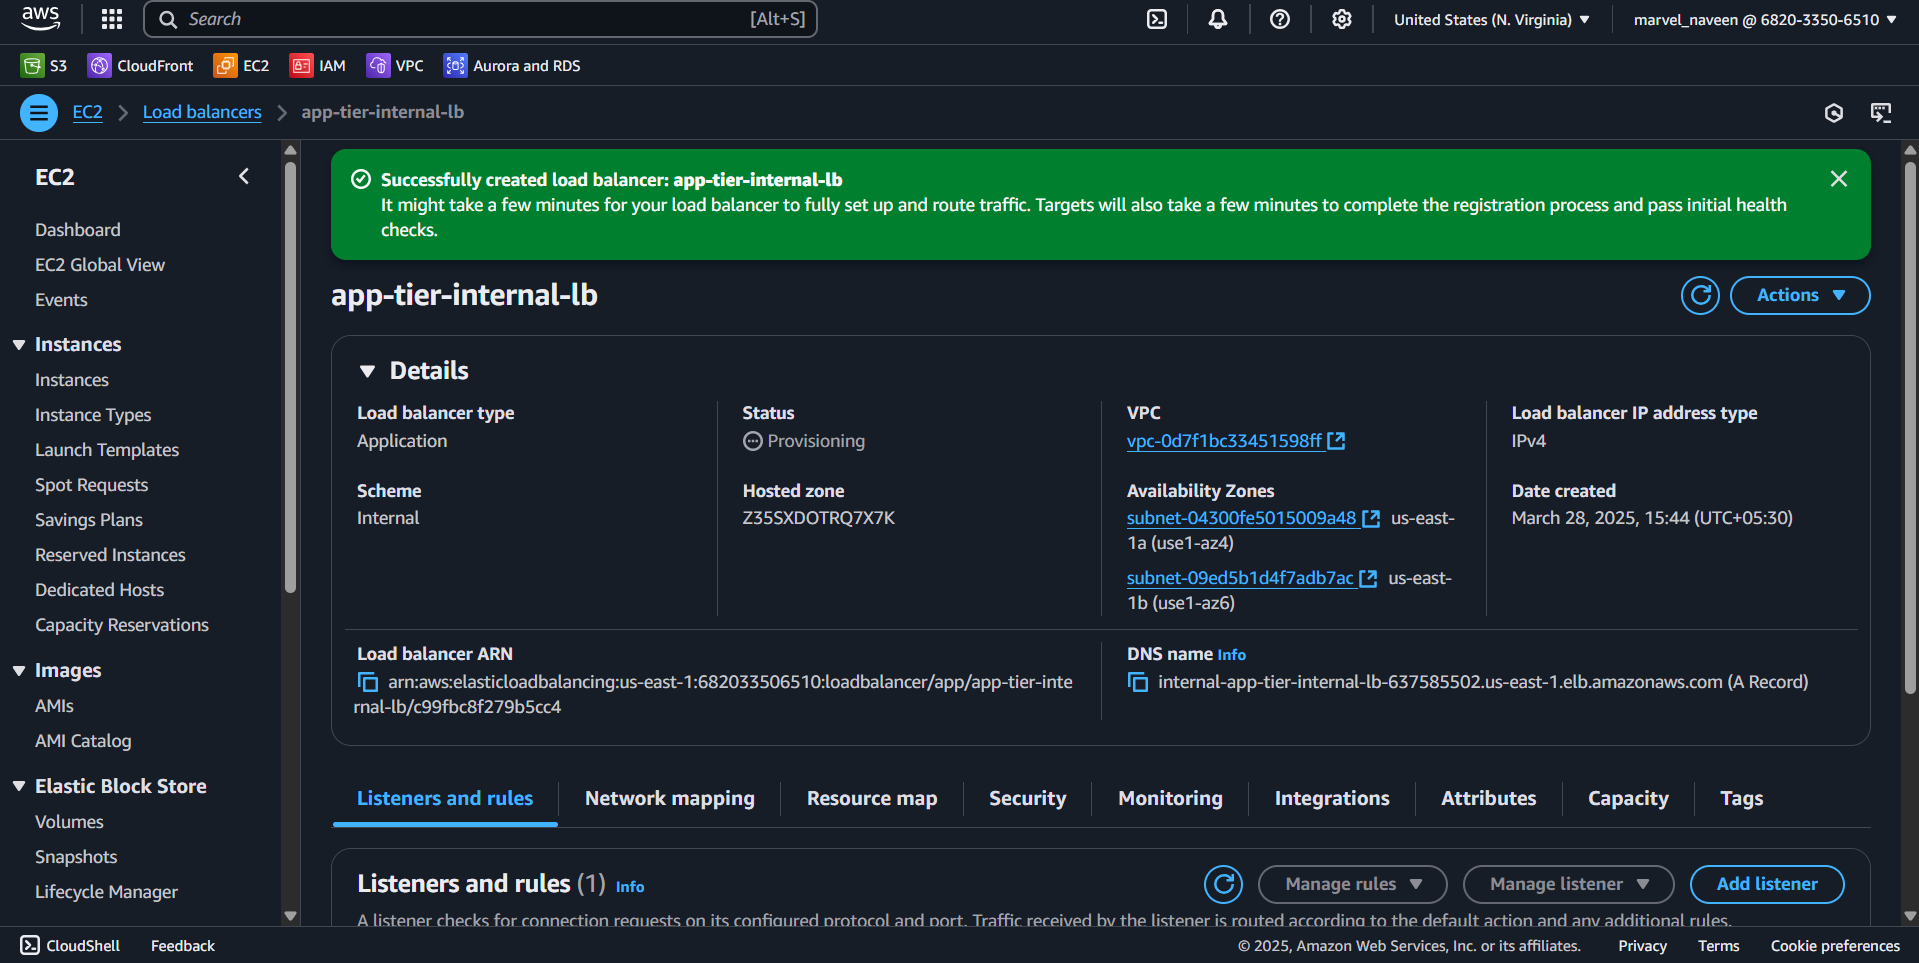Image resolution: width=1919 pixels, height=963 pixels.
Task: Click the sidebar down scroll arrow
Action: pyautogui.click(x=290, y=916)
